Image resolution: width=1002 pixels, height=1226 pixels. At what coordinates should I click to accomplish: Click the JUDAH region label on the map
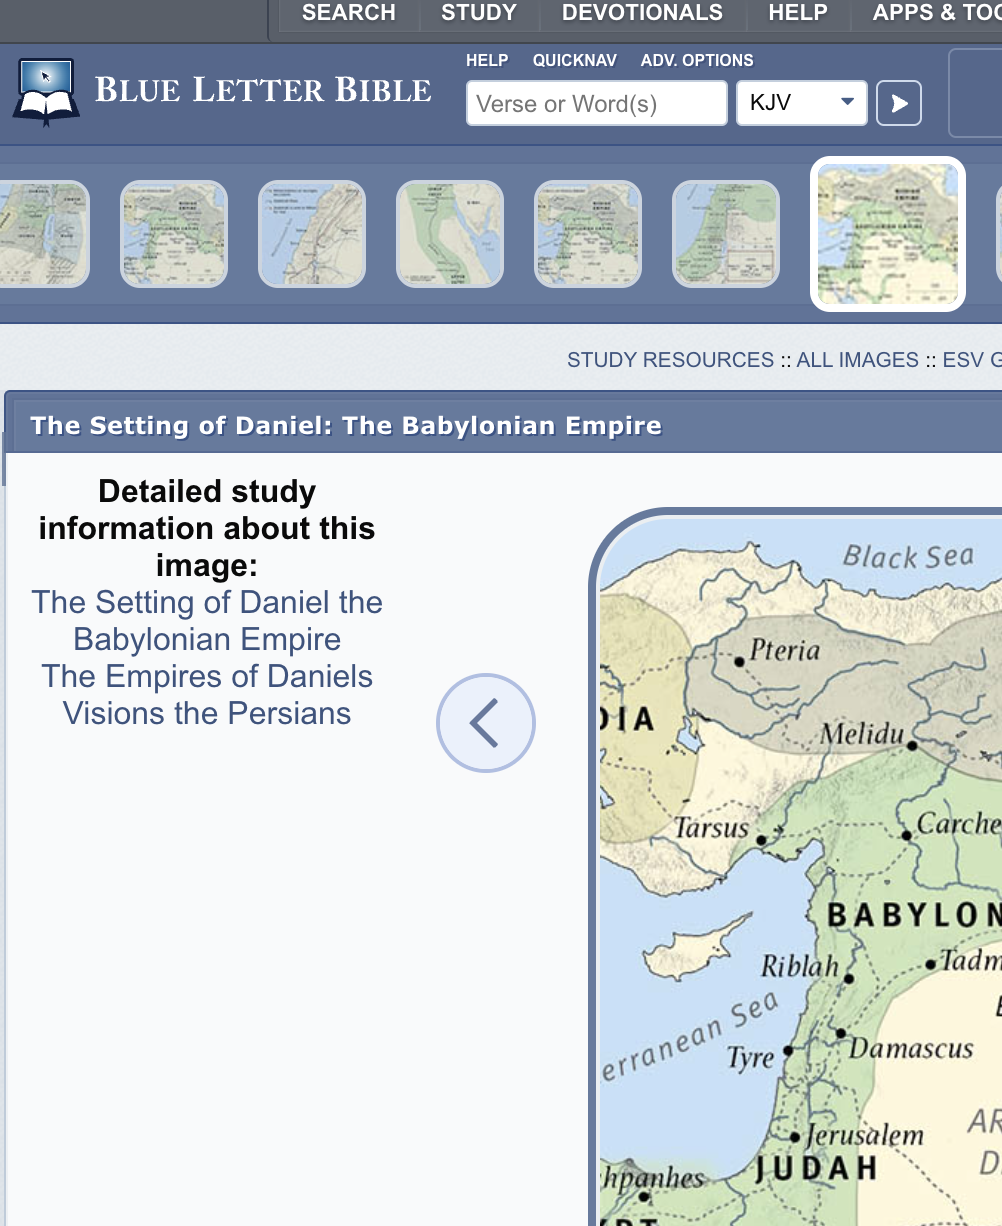[816, 1168]
